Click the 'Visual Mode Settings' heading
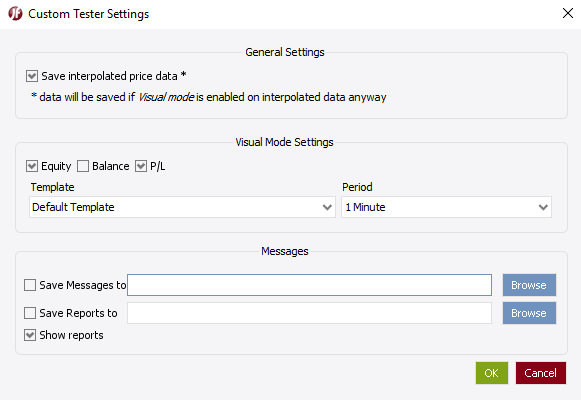581x400 pixels. click(x=285, y=142)
